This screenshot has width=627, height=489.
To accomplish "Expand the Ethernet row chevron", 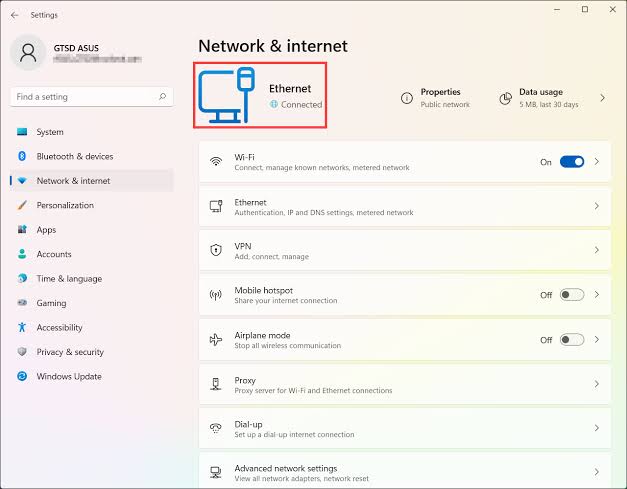I will pos(597,206).
